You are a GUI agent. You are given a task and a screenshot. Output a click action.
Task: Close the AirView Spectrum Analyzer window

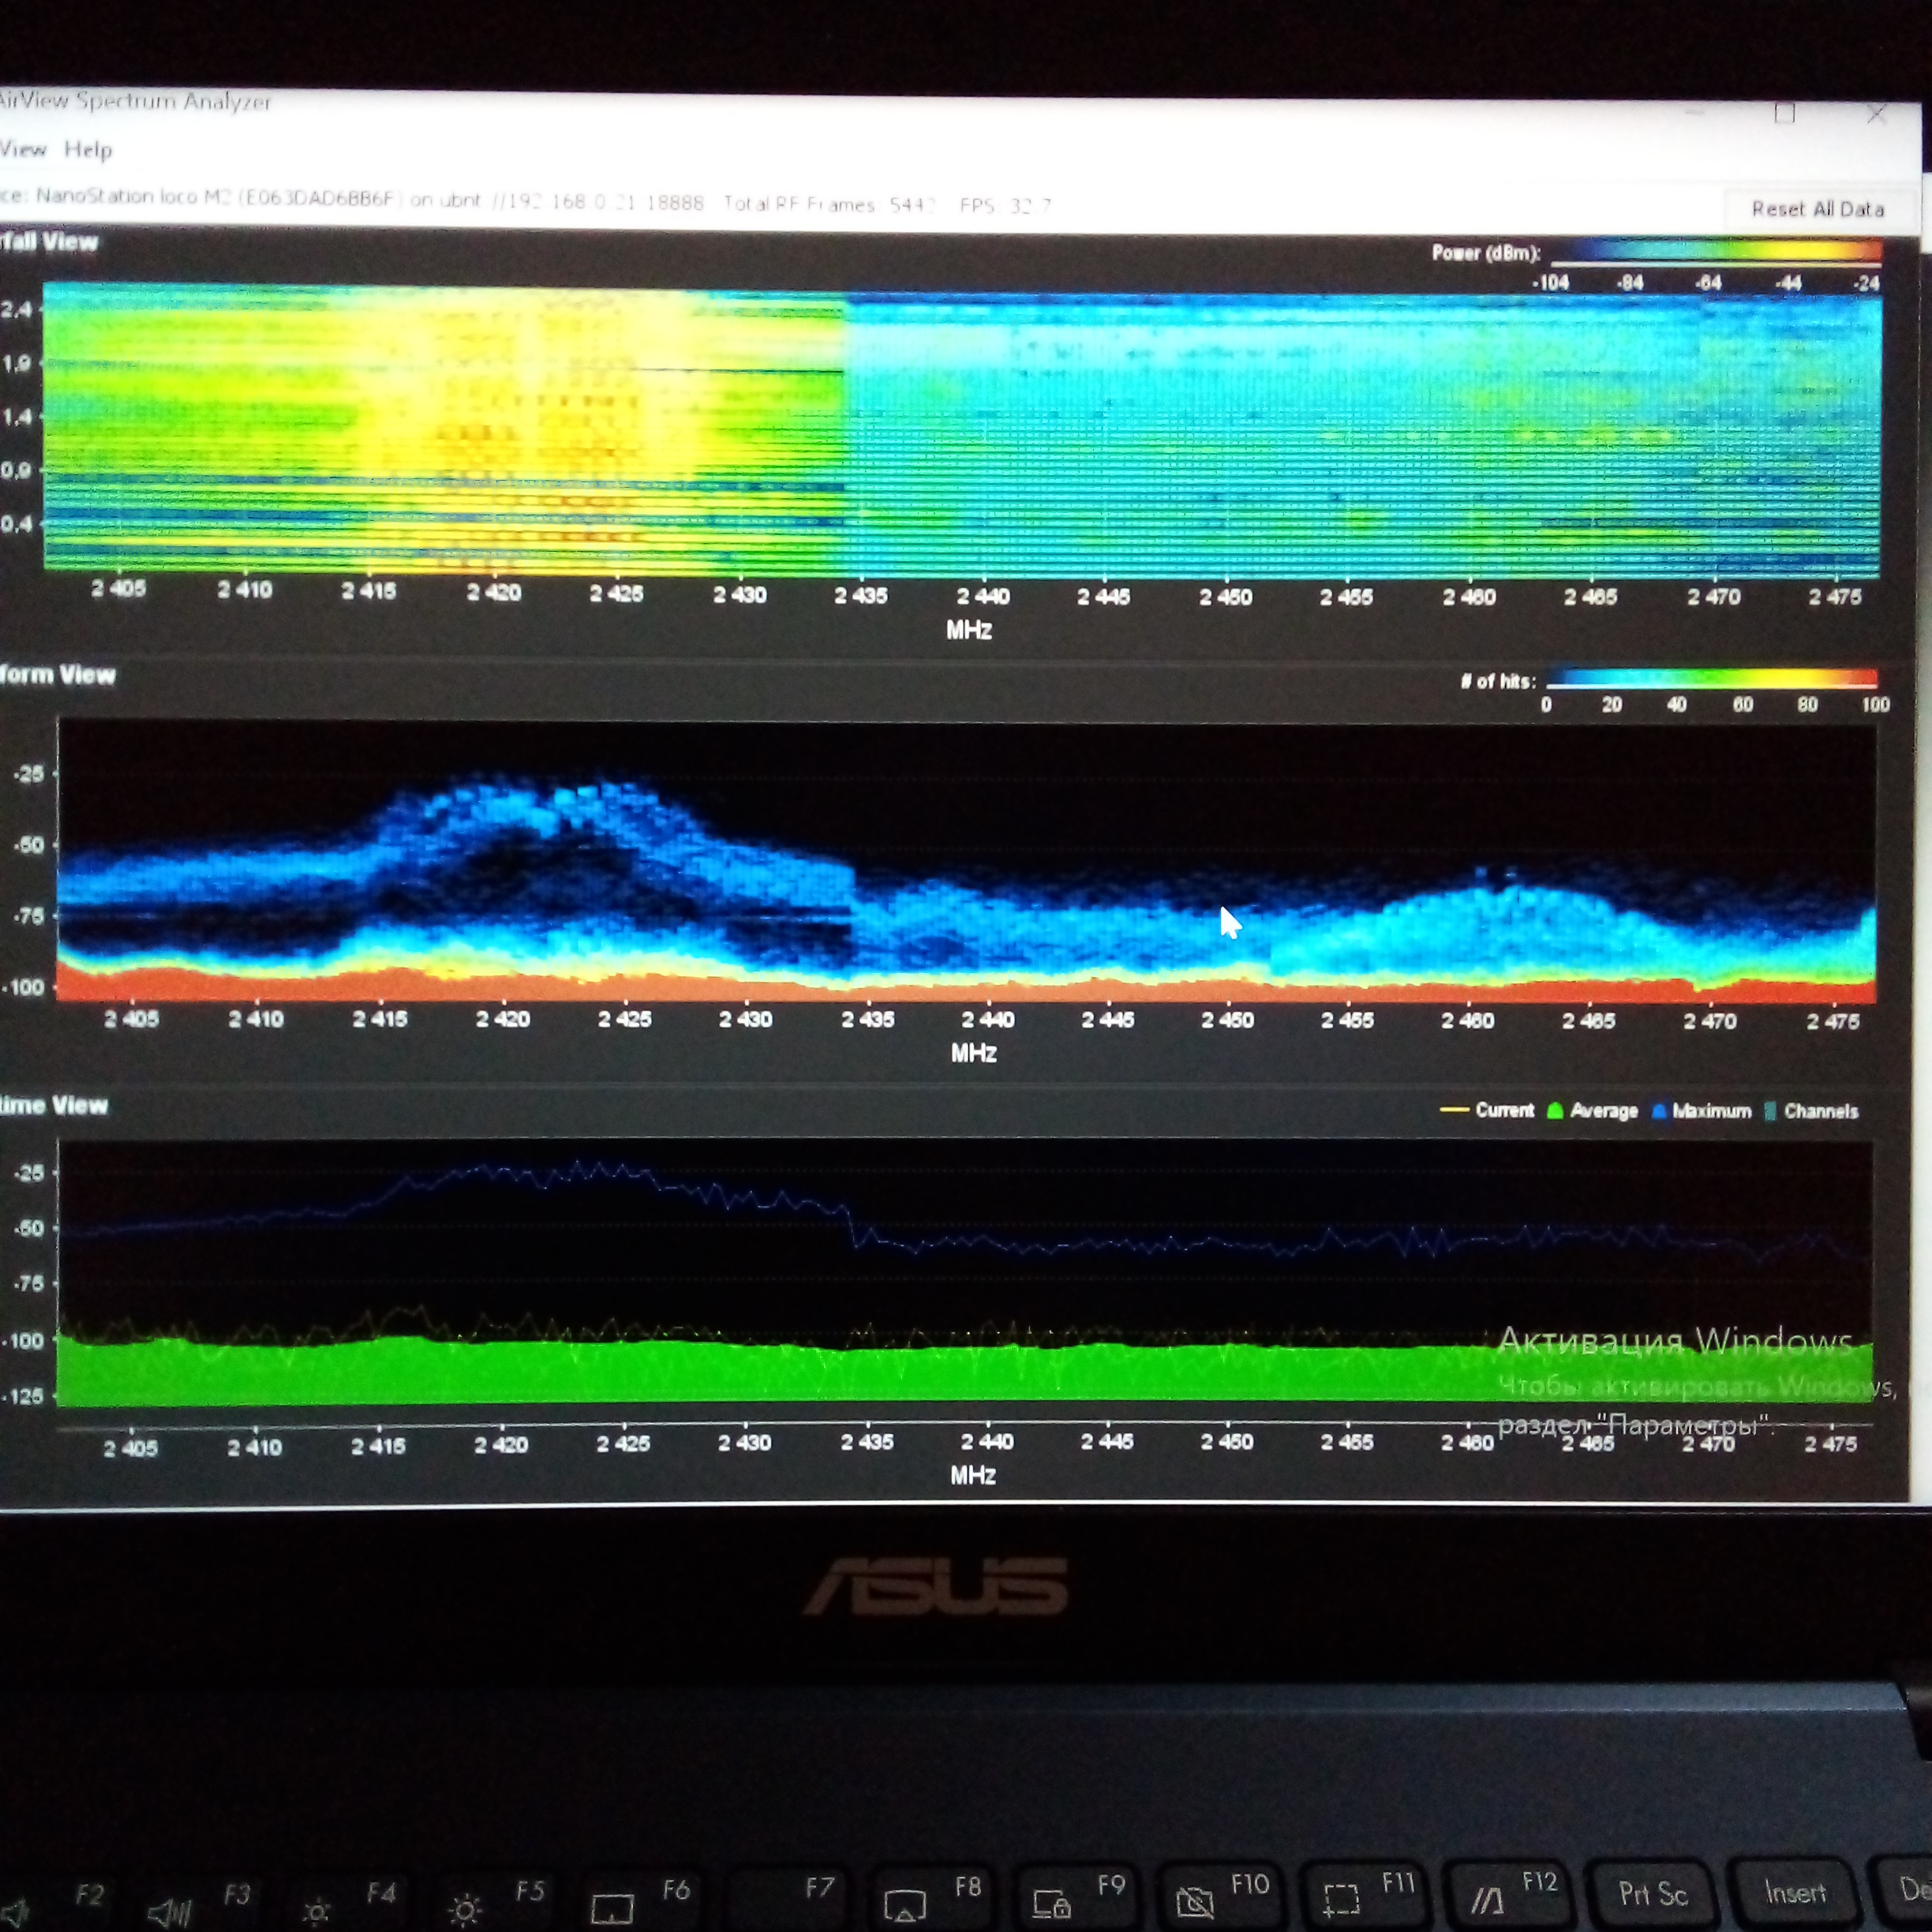click(1876, 115)
